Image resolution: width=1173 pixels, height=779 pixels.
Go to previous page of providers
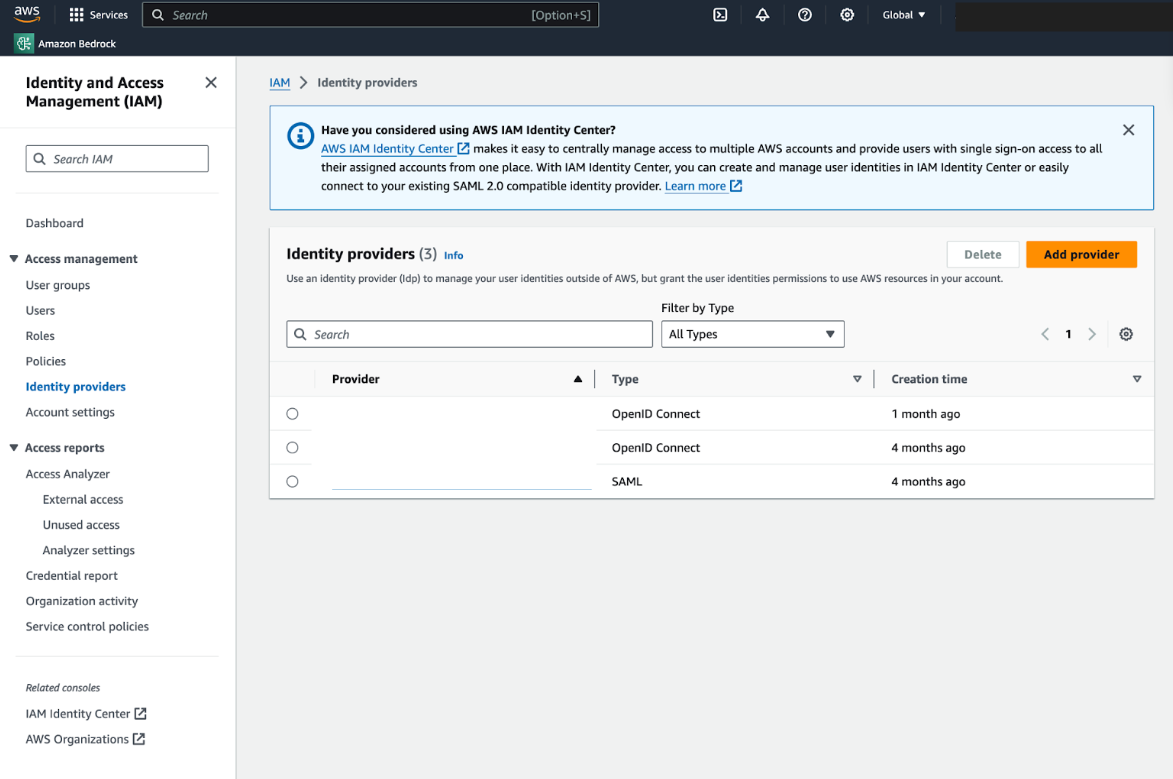click(x=1045, y=334)
